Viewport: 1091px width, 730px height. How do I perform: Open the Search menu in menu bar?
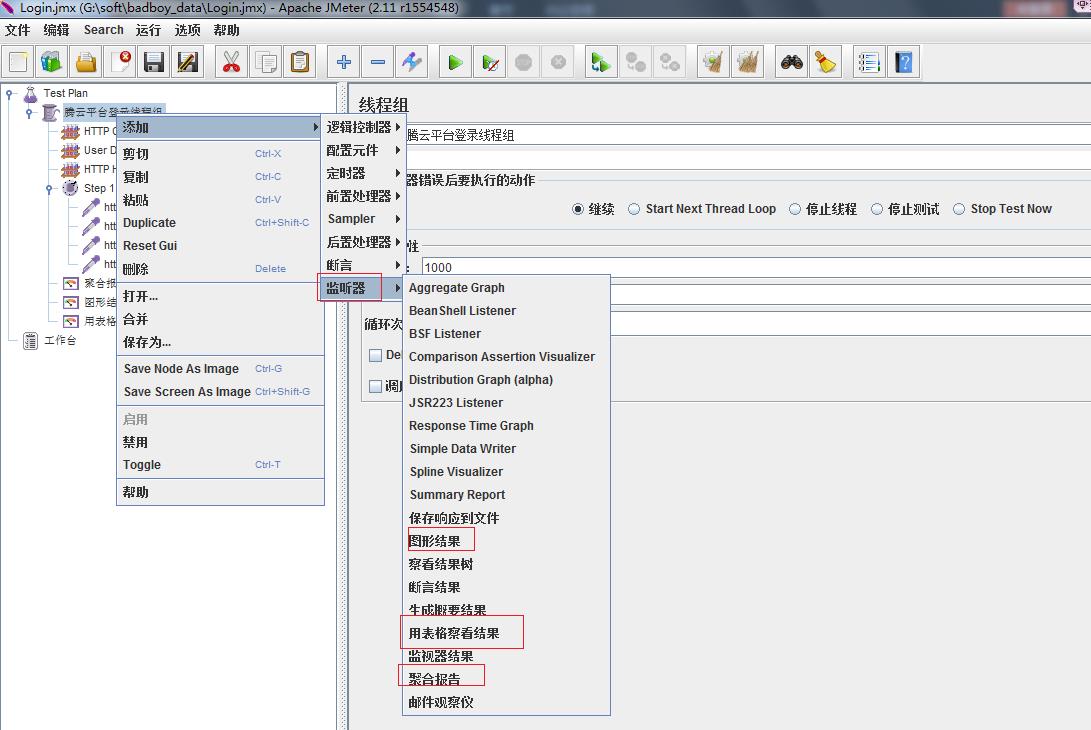tap(104, 30)
